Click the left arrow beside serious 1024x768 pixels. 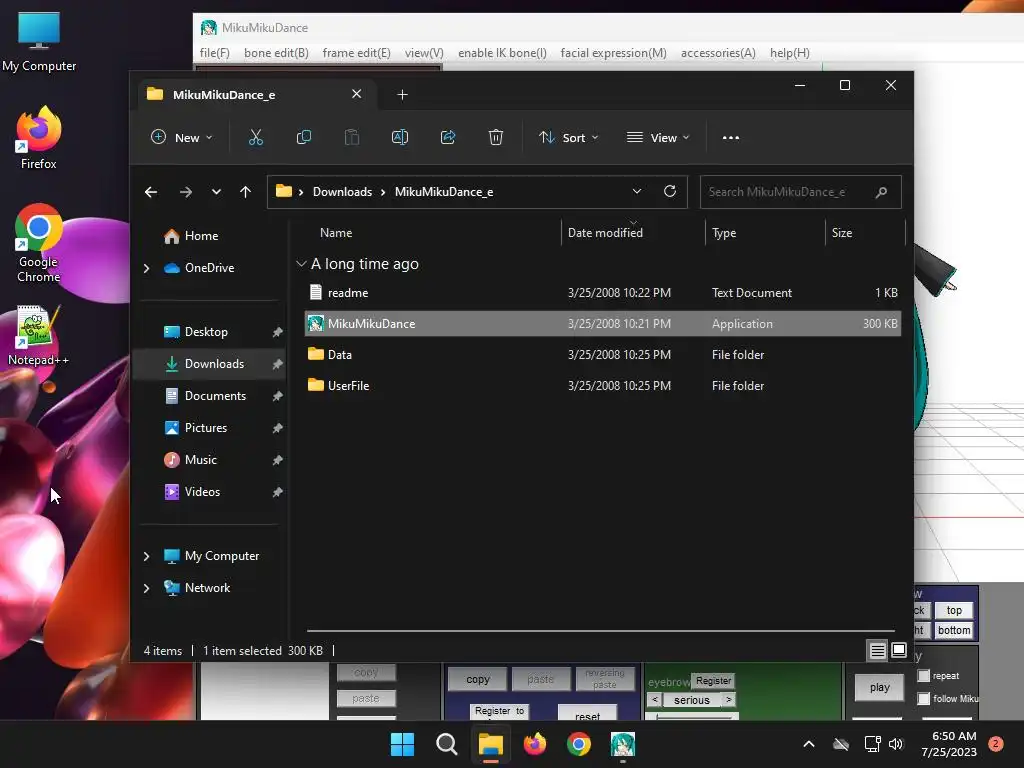coord(654,699)
